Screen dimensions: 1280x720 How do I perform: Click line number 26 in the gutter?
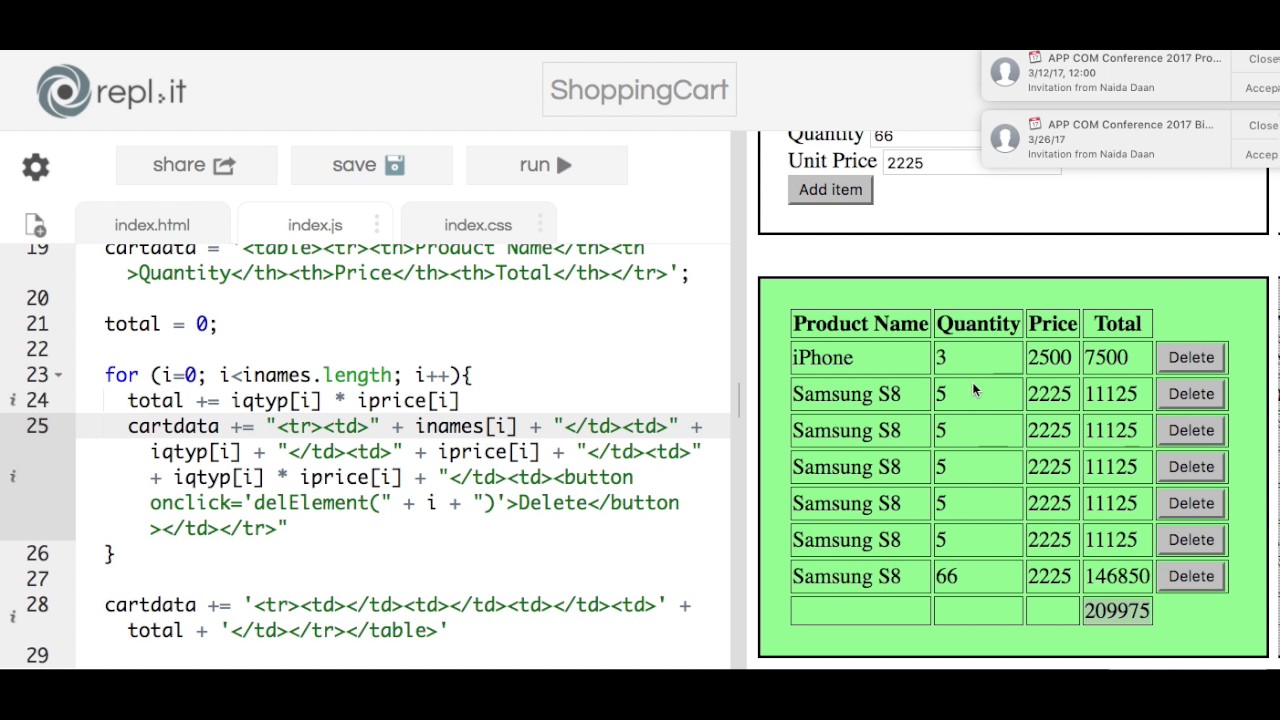(37, 553)
